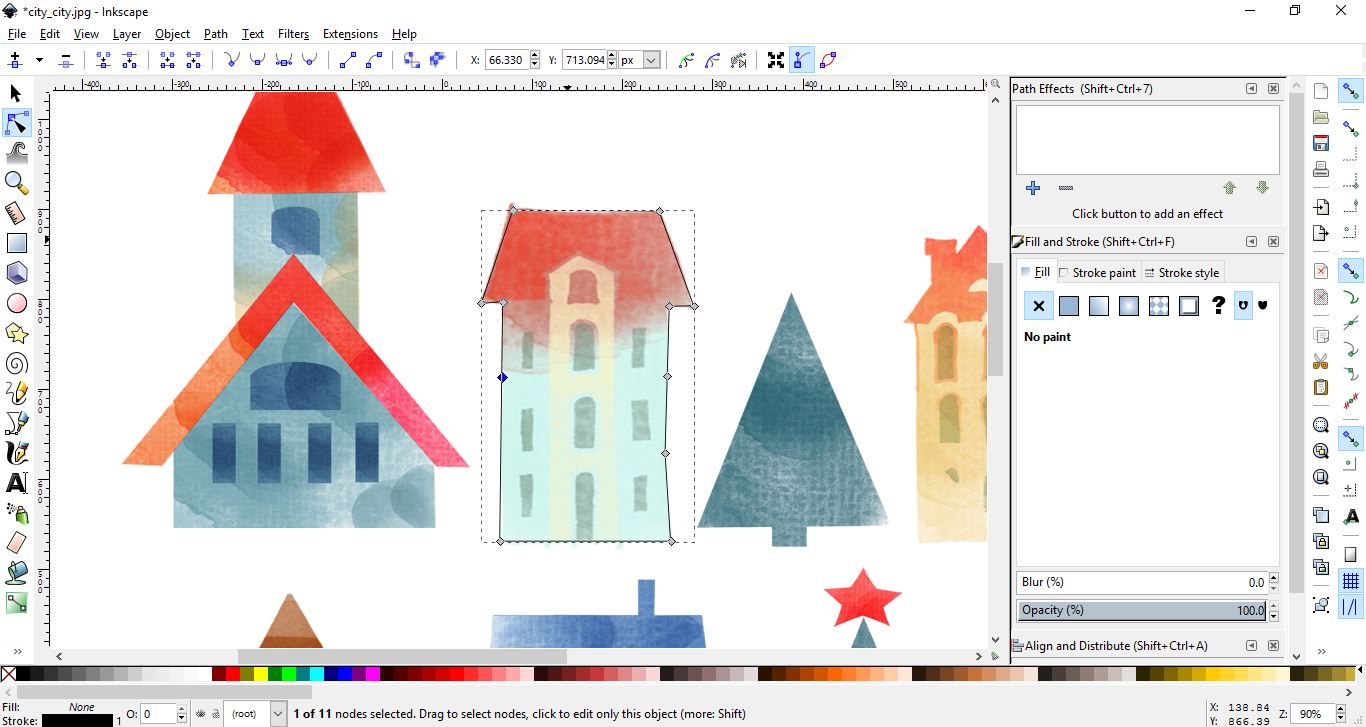Select the Tweak objects tool
Viewport: 1366px width, 727px height.
click(x=16, y=153)
